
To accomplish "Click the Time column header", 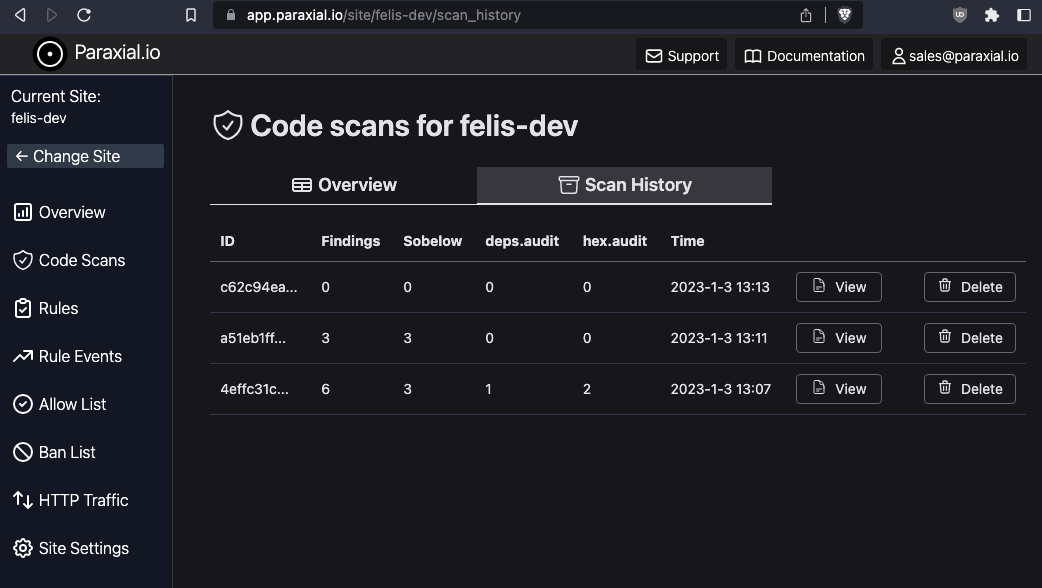I will click(687, 241).
